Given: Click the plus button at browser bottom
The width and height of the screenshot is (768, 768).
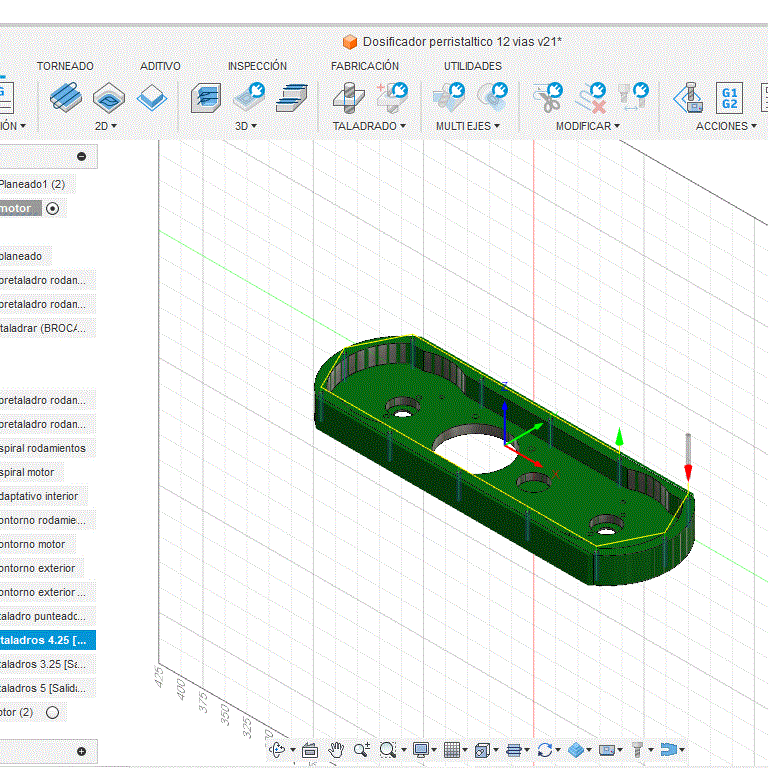Looking at the screenshot, I should pyautogui.click(x=82, y=751).
